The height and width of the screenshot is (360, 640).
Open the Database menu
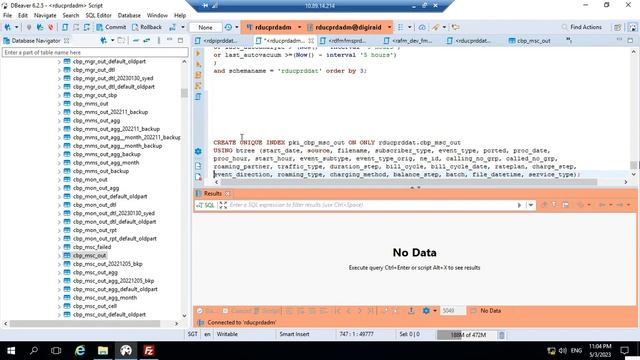click(129, 15)
